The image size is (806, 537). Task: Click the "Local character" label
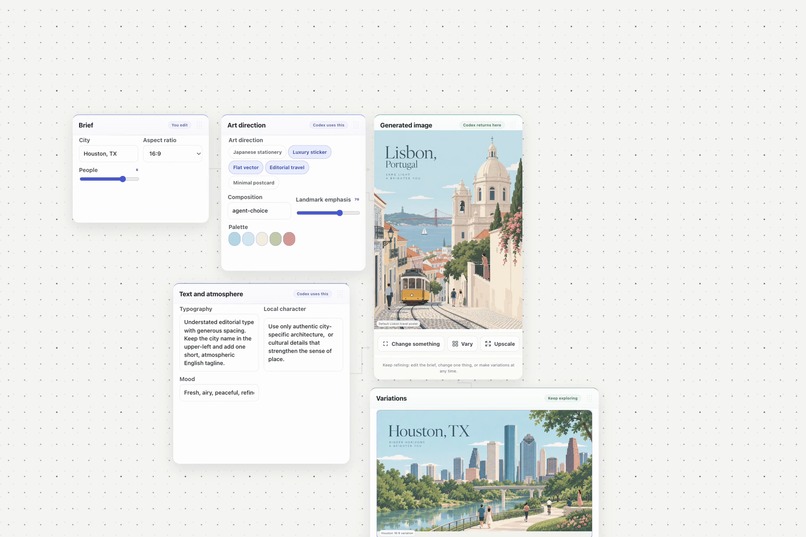click(285, 309)
